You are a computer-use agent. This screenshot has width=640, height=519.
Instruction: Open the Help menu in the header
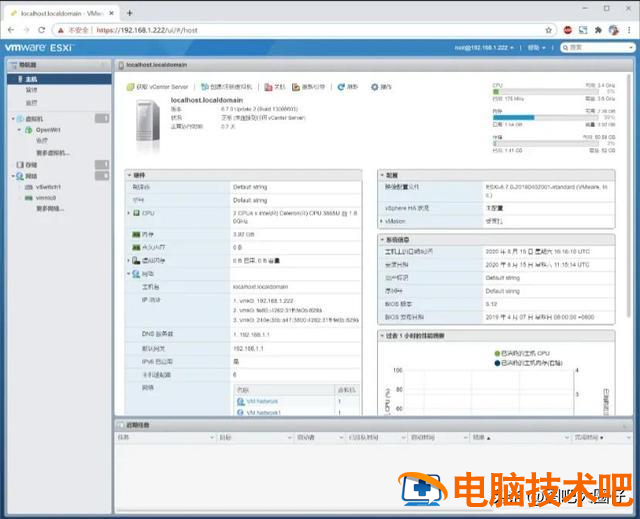click(536, 48)
